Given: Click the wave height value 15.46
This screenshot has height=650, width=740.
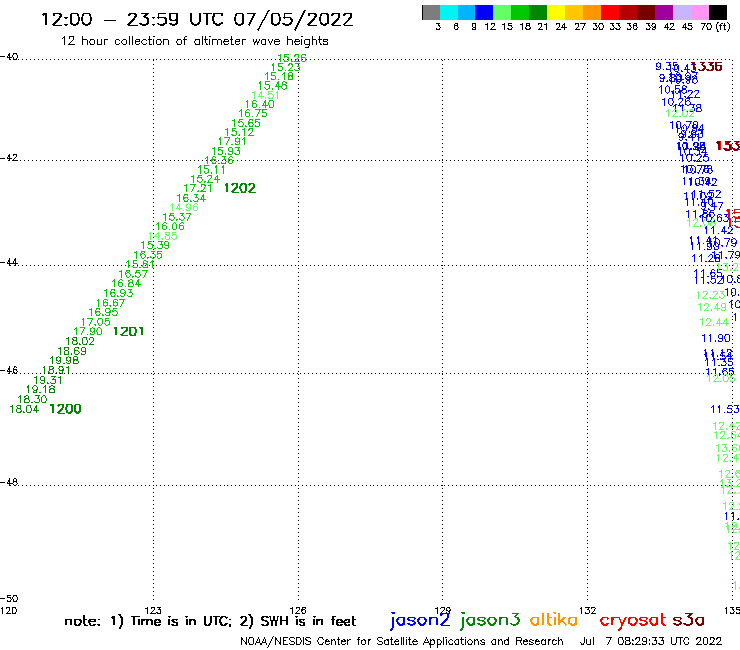Looking at the screenshot, I should click(273, 85).
